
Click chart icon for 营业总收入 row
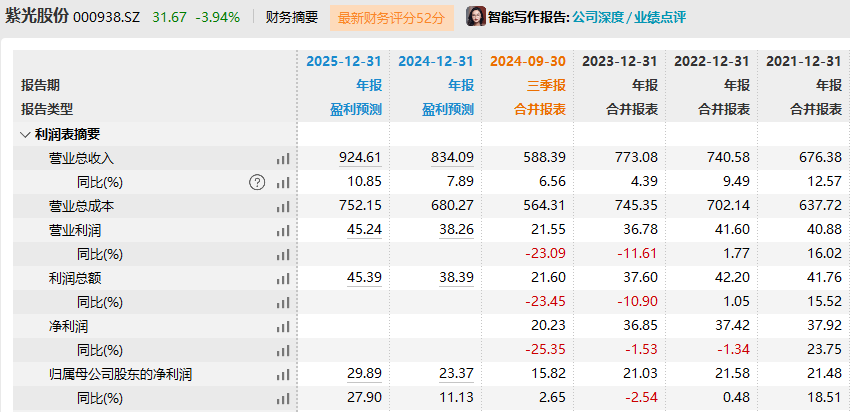(283, 158)
